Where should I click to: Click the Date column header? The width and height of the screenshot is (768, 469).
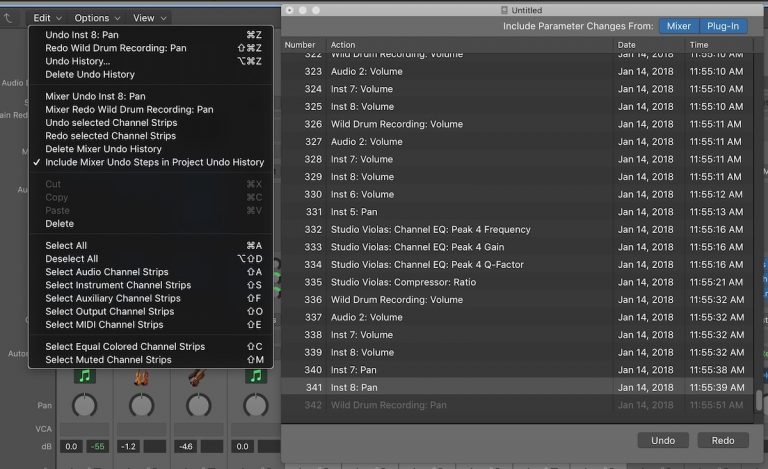point(626,45)
